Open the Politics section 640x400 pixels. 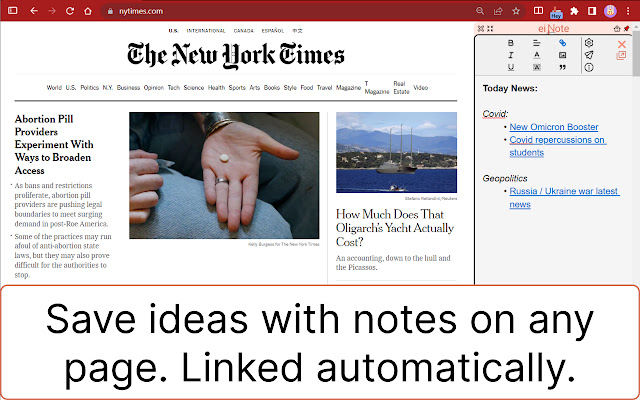point(89,87)
